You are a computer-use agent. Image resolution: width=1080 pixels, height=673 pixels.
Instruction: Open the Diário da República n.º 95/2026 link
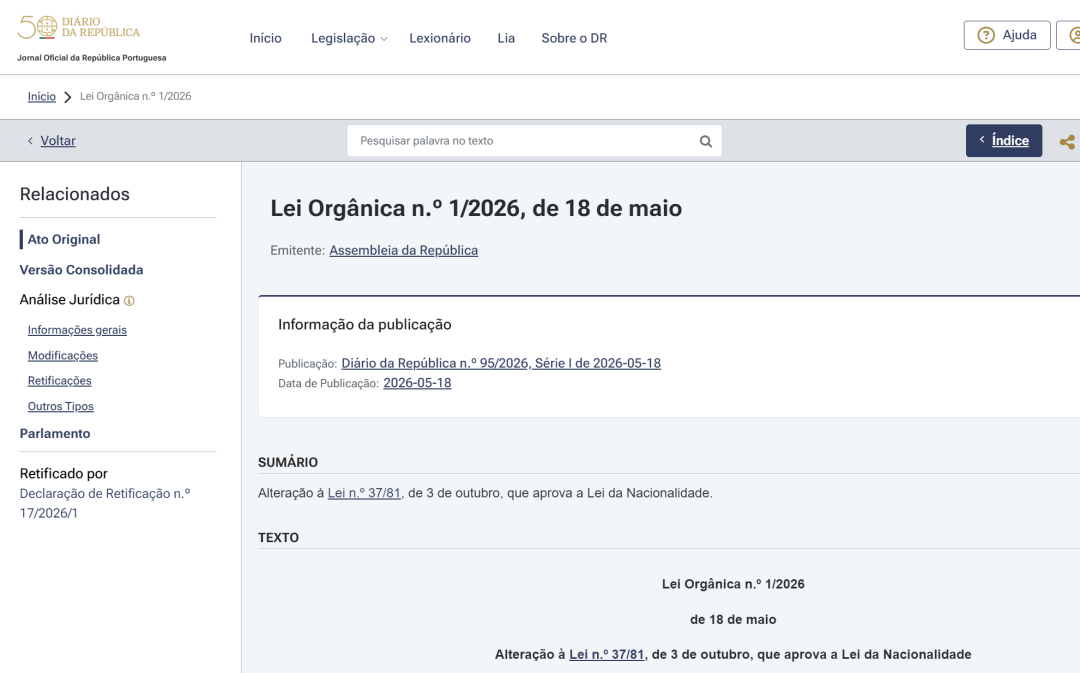click(501, 363)
